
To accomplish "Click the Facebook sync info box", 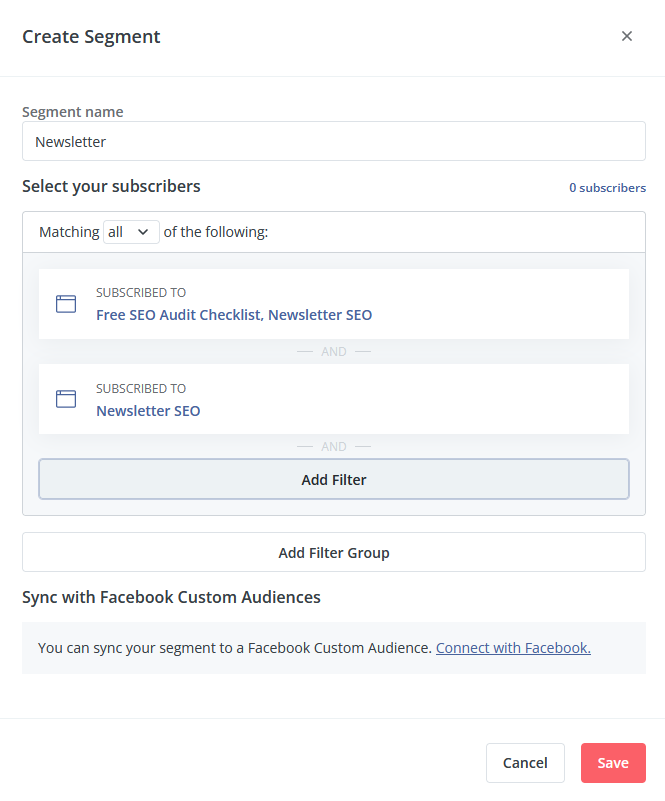I will tap(334, 648).
